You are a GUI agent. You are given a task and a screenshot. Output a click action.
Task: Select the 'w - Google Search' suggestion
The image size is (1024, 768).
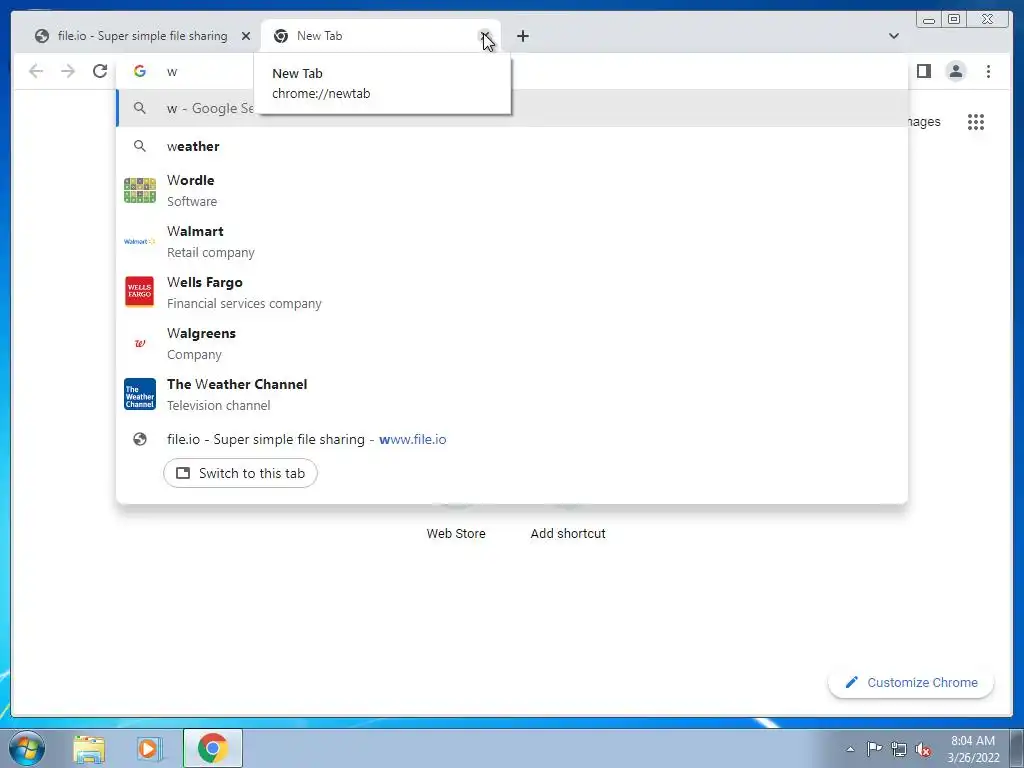[x=512, y=108]
